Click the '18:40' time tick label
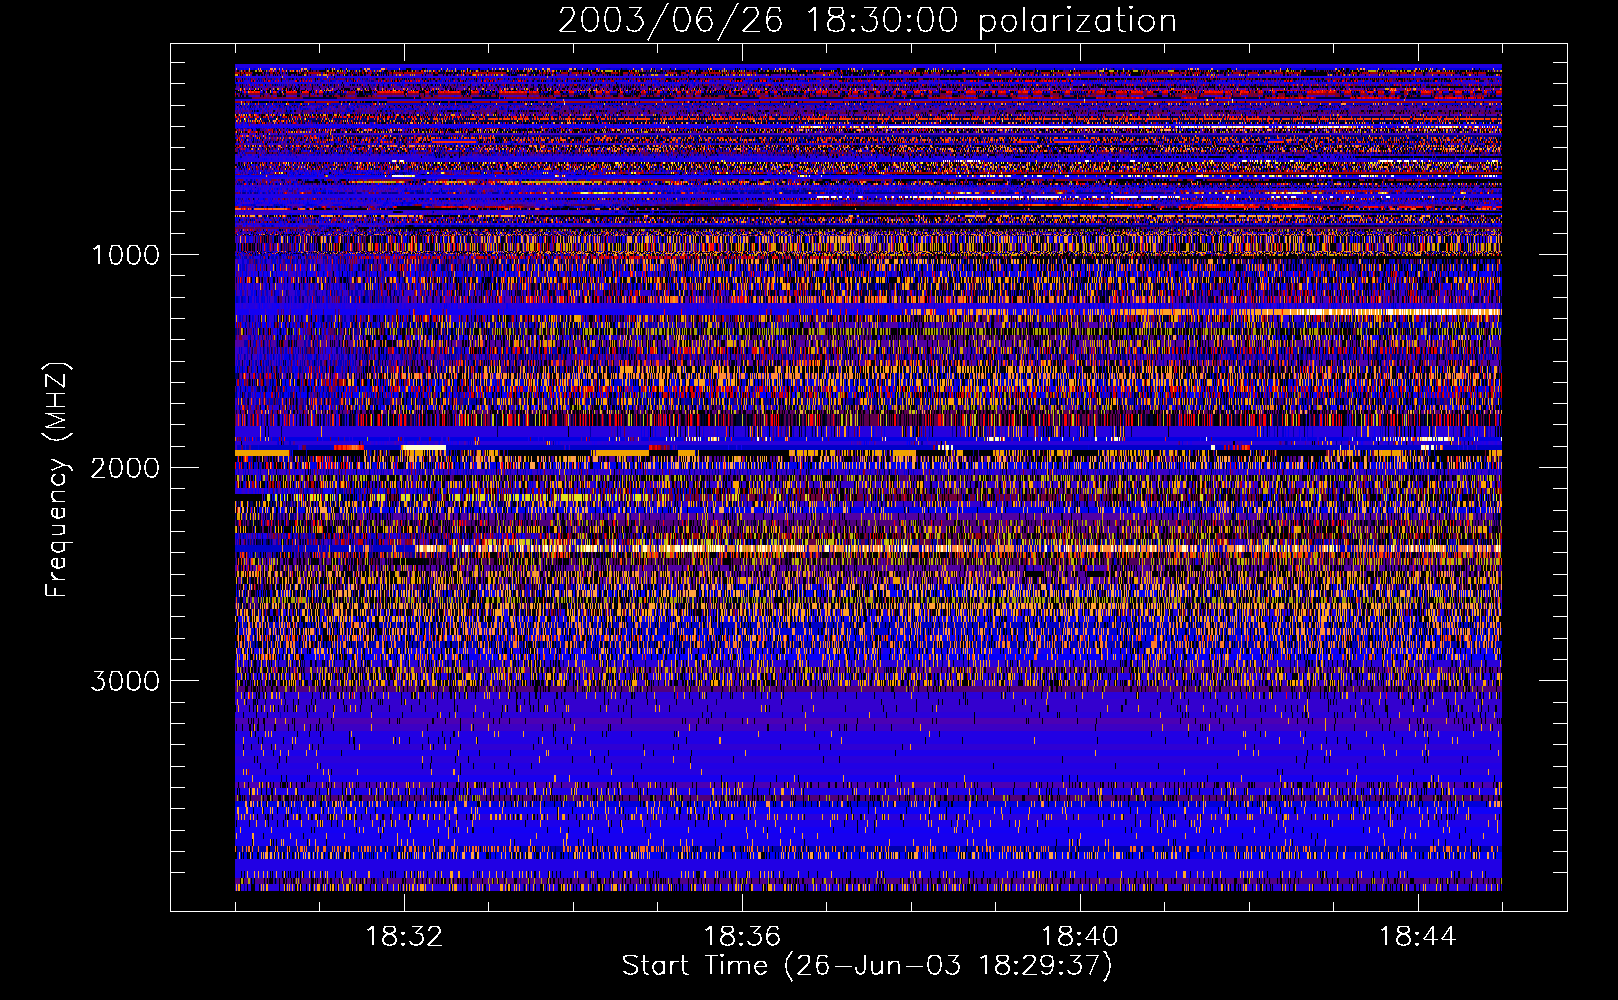The image size is (1618, 1000). [1080, 937]
